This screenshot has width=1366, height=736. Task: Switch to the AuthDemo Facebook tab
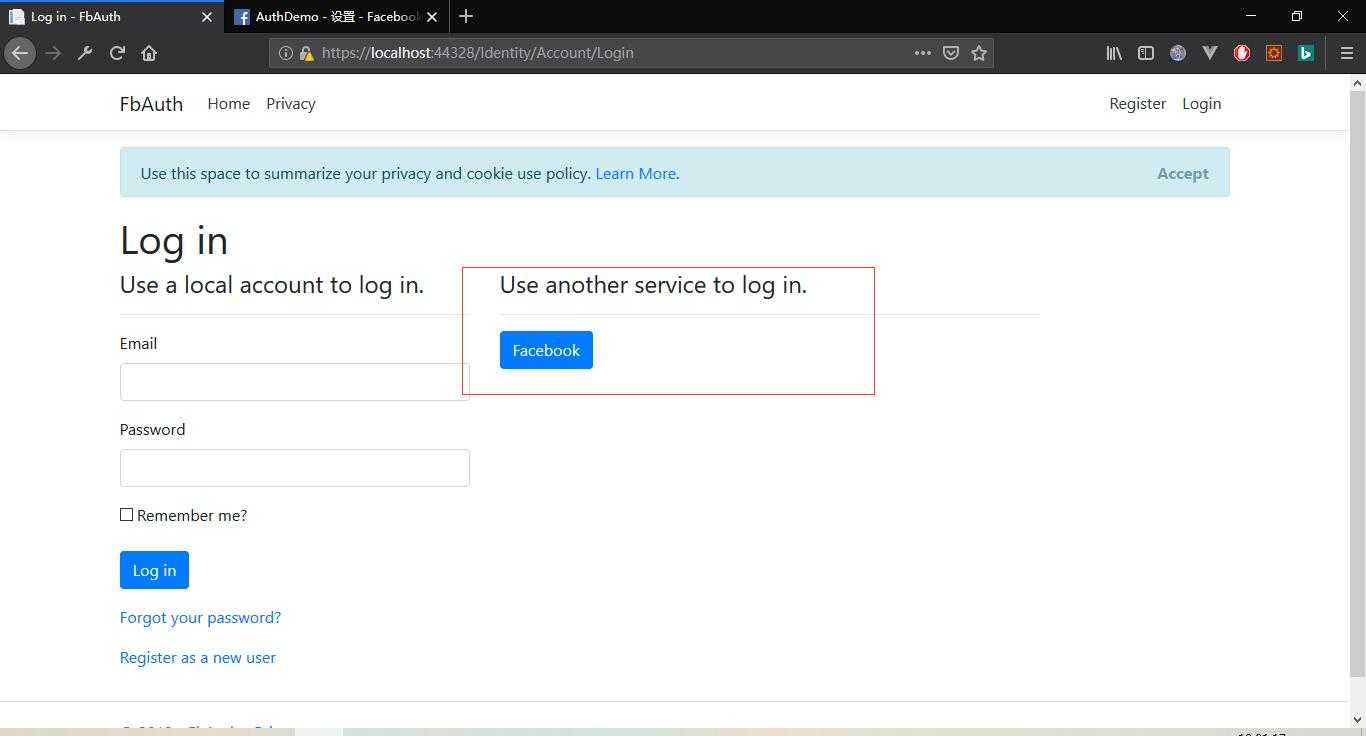337,17
